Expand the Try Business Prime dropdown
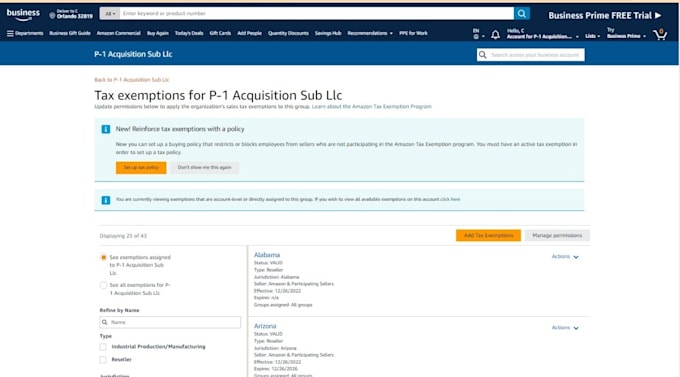 [x=626, y=33]
